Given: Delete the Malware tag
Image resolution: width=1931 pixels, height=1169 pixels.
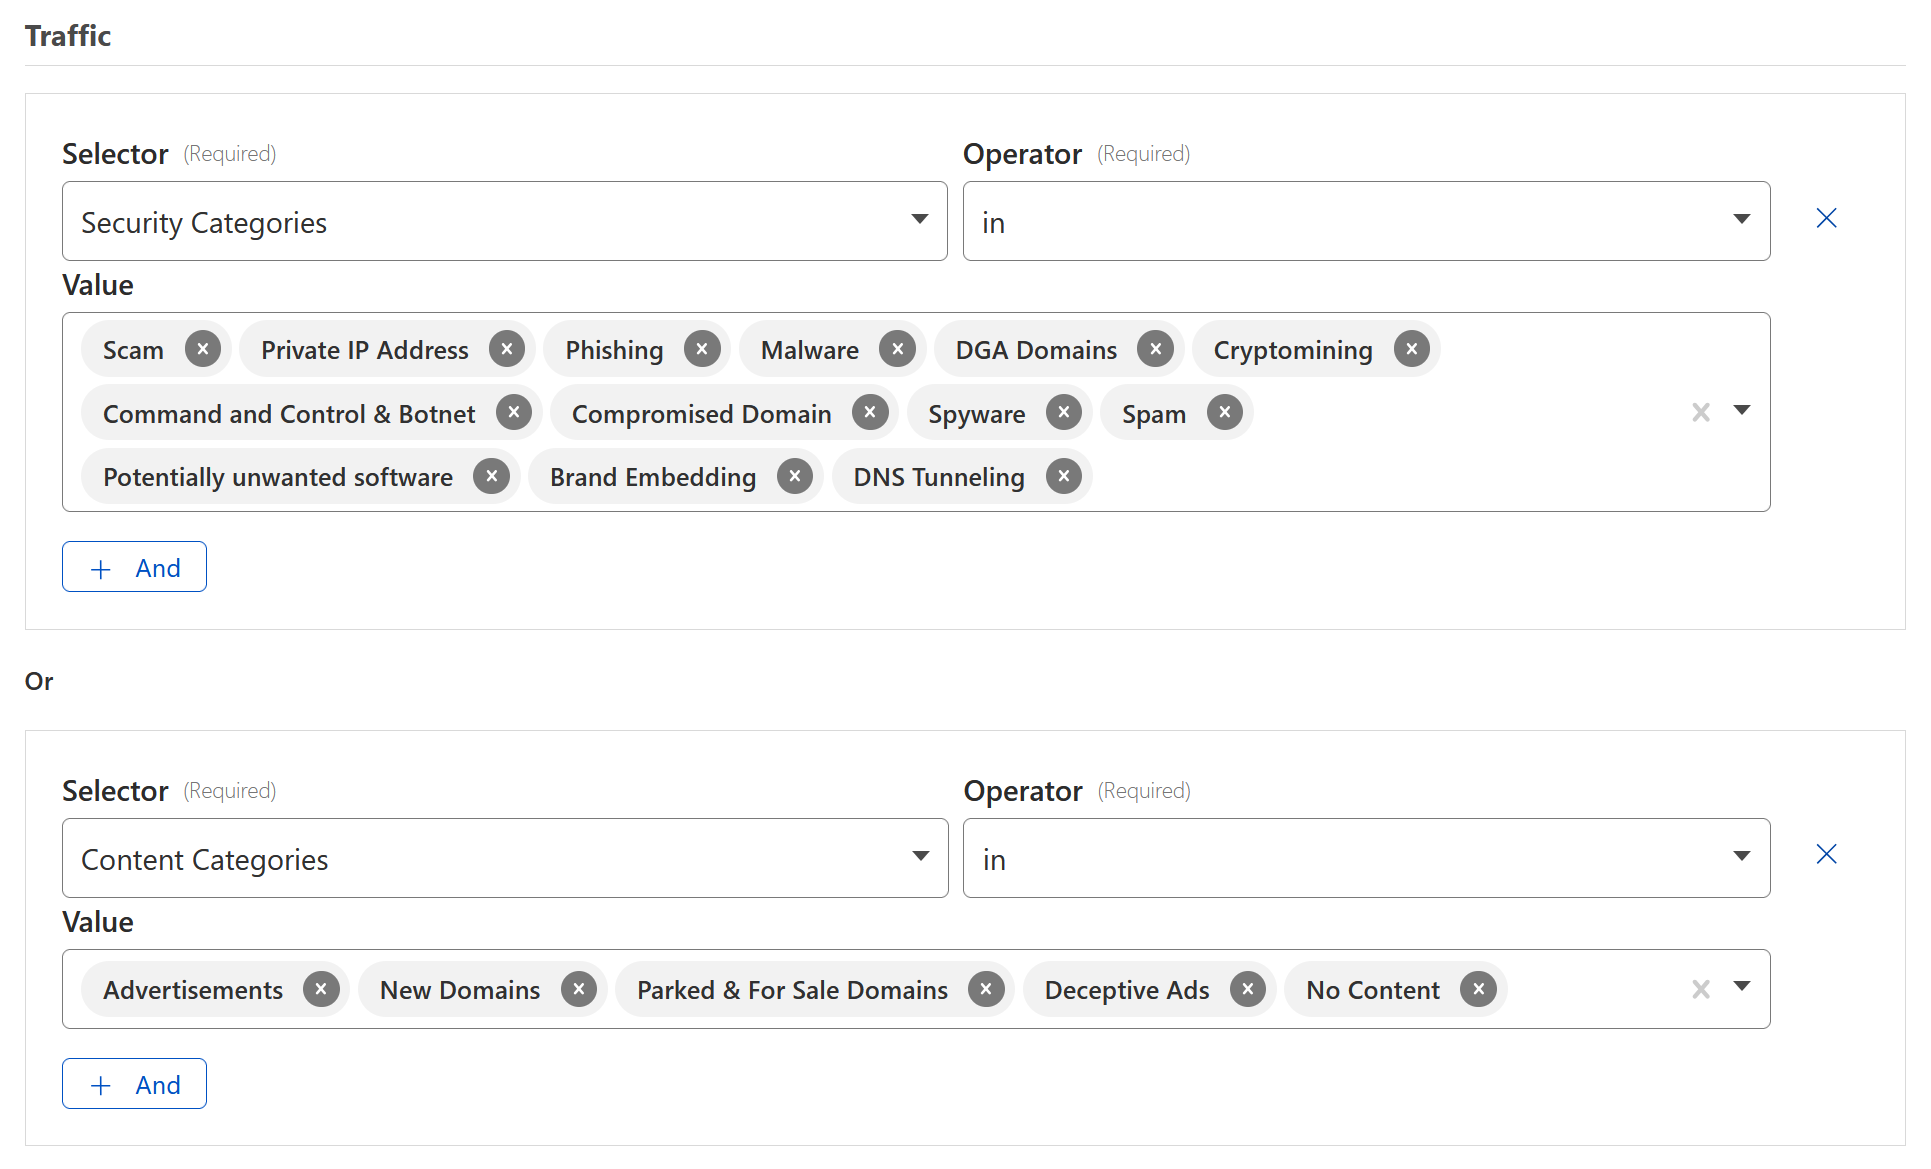Looking at the screenshot, I should click(897, 349).
